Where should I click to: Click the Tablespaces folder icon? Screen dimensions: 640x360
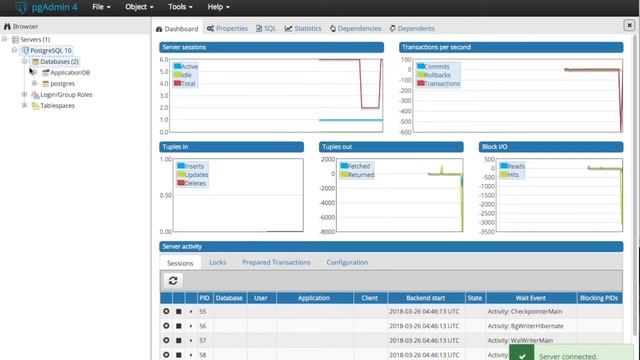36,106
